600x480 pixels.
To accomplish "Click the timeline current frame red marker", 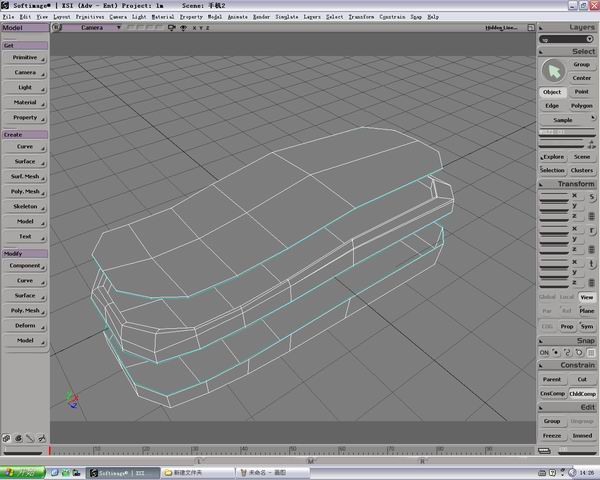I will [49, 451].
